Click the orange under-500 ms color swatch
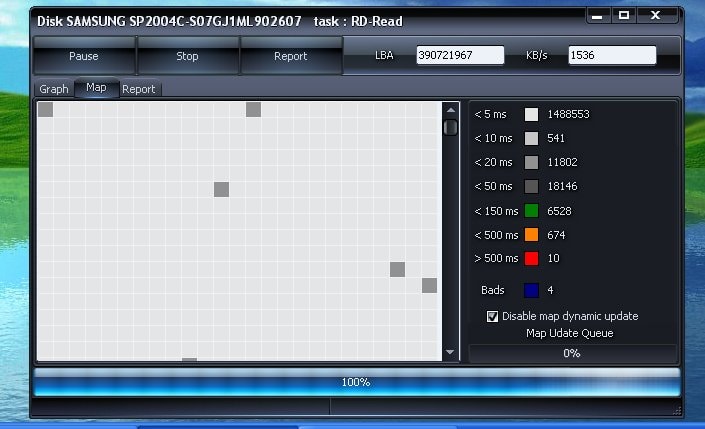The image size is (705, 429). tap(531, 235)
